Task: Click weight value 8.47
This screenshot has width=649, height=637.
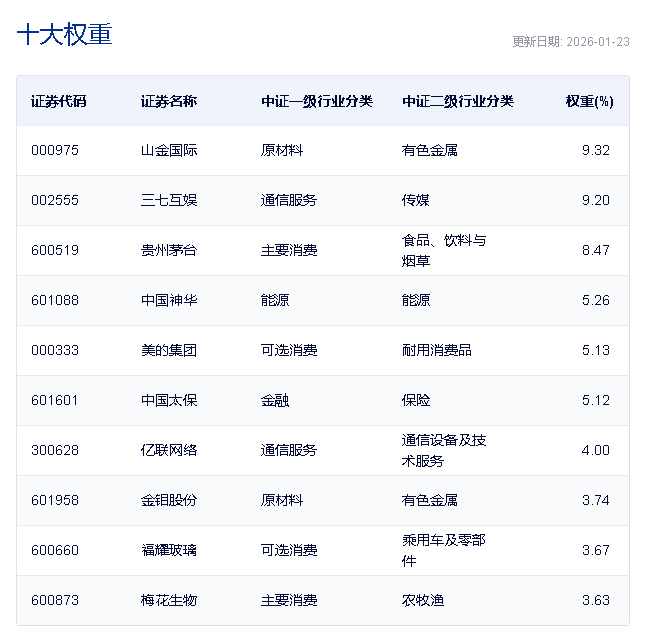Action: [x=596, y=250]
